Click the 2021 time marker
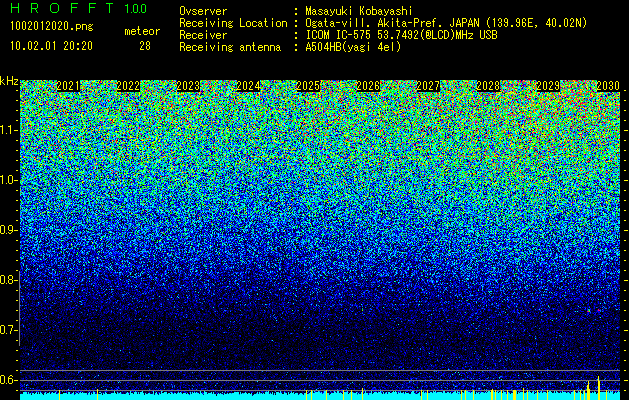This screenshot has height=400, width=629. 68,86
